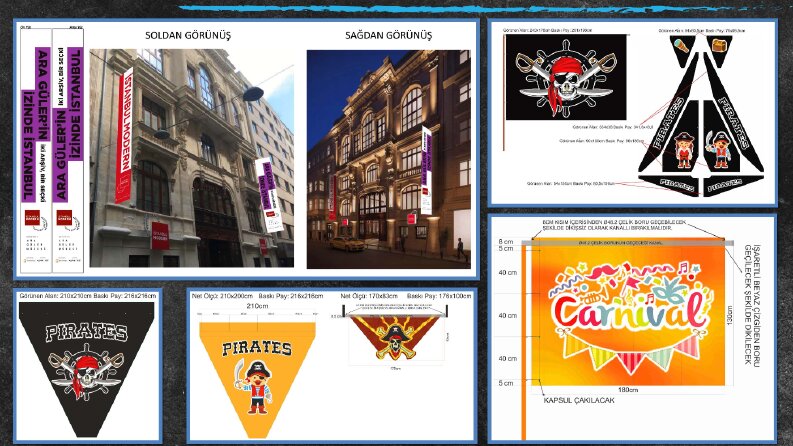This screenshot has width=793, height=446.
Task: Click the steel pipe instruction note above Carnival banner
Action: pos(614,225)
